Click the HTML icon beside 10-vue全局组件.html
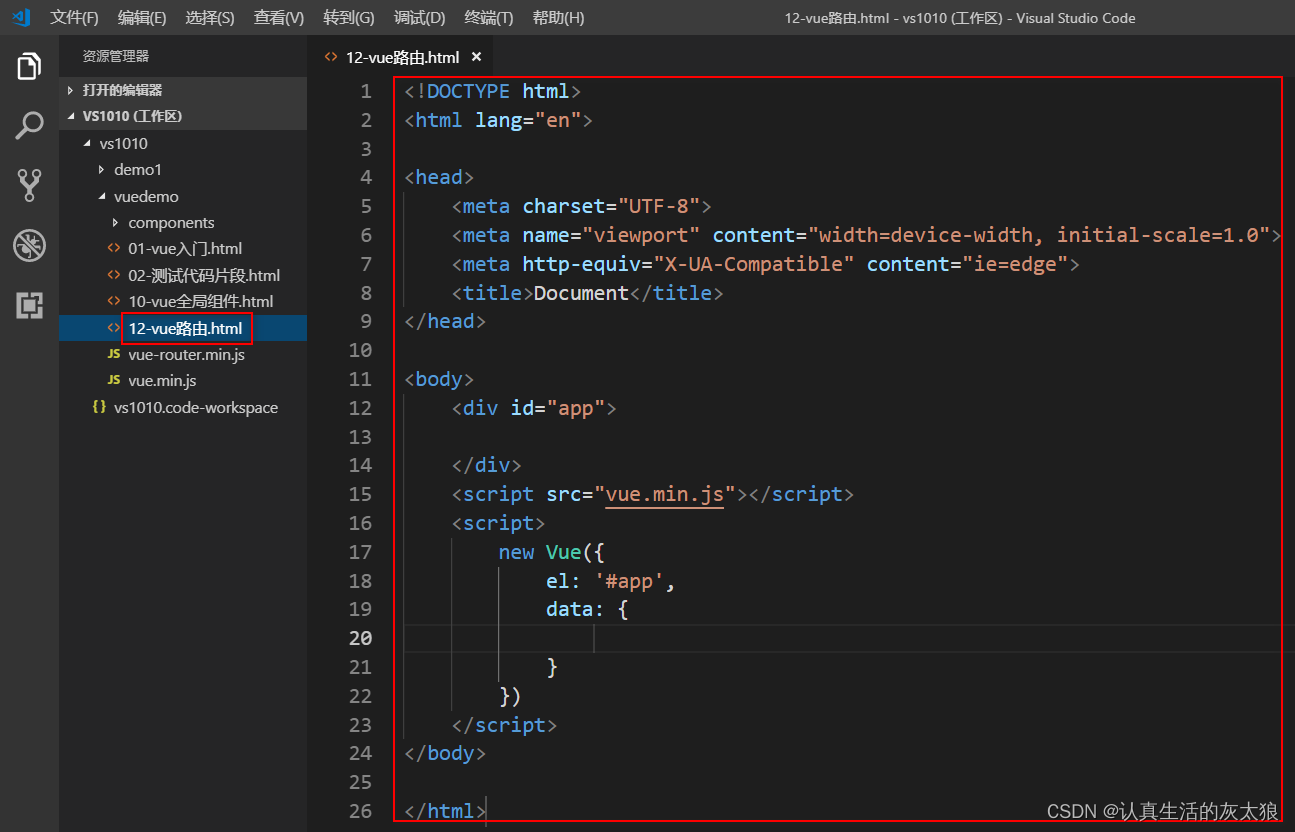 pyautogui.click(x=114, y=301)
